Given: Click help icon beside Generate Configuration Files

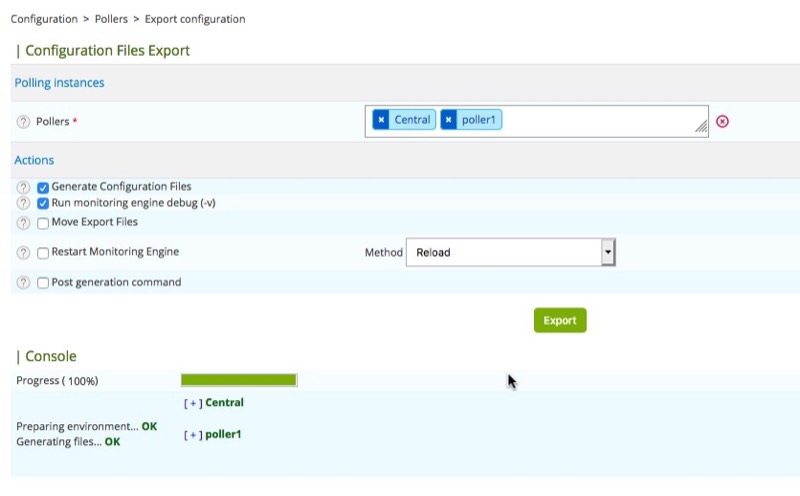Looking at the screenshot, I should coord(23,187).
